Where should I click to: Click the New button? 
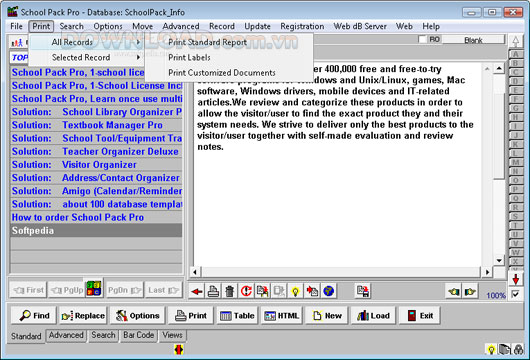327,315
